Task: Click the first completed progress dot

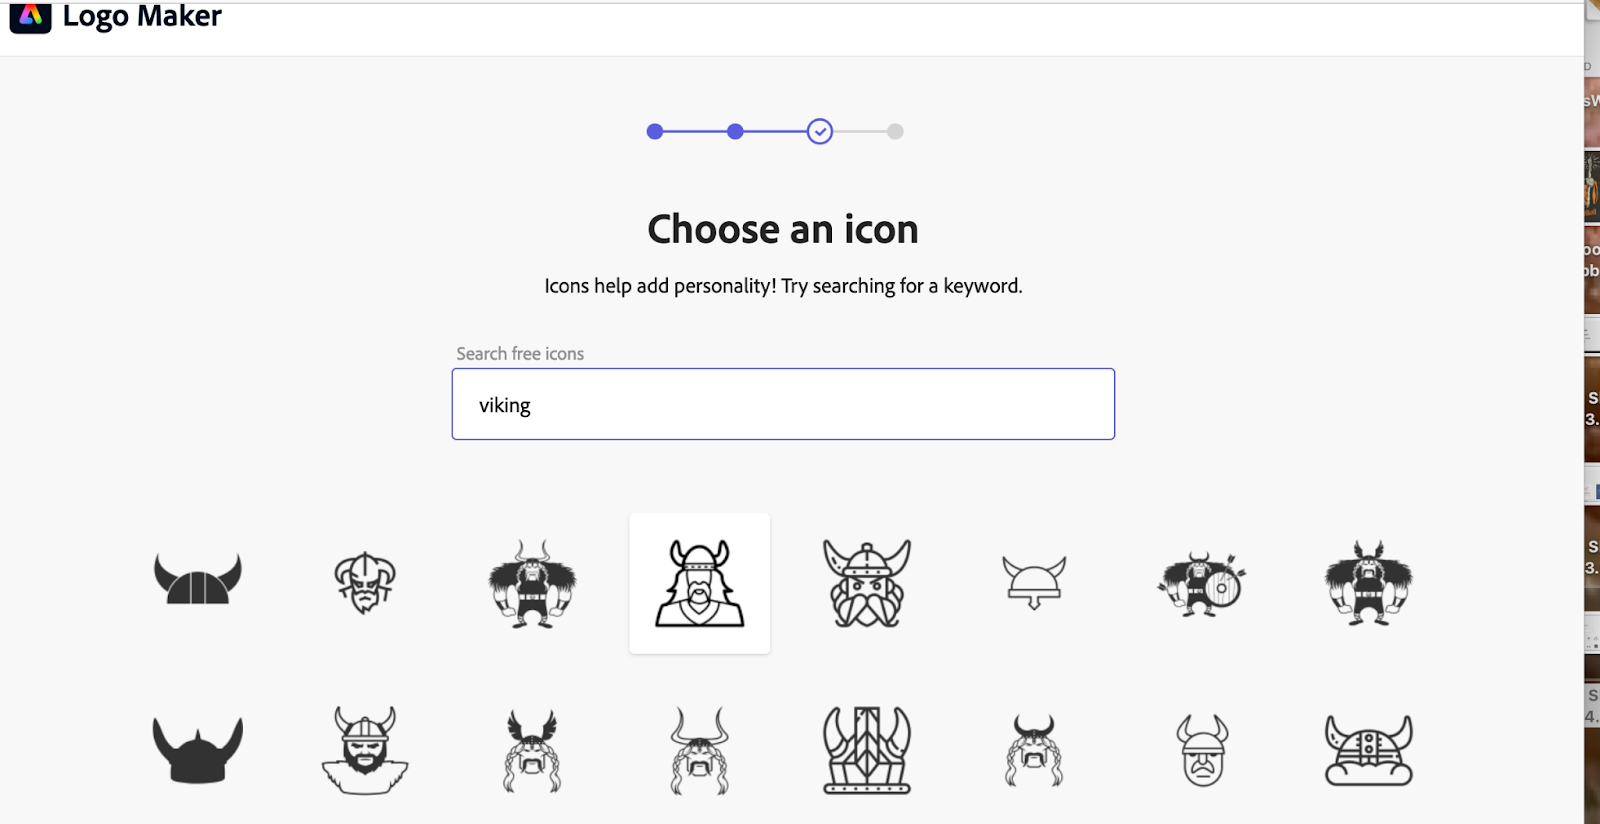Action: click(656, 131)
